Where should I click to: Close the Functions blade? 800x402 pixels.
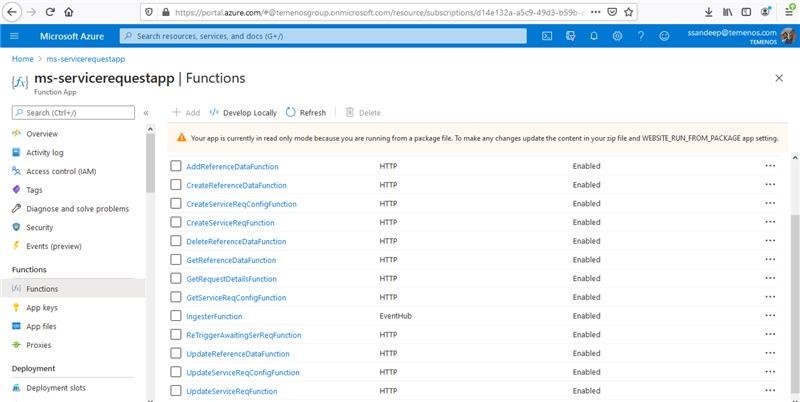tap(779, 78)
